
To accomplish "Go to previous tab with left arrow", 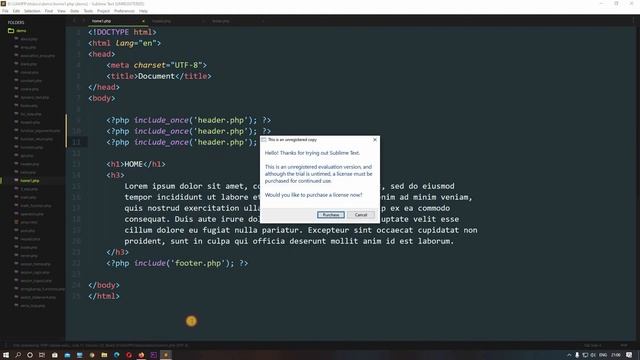I will click(x=74, y=21).
